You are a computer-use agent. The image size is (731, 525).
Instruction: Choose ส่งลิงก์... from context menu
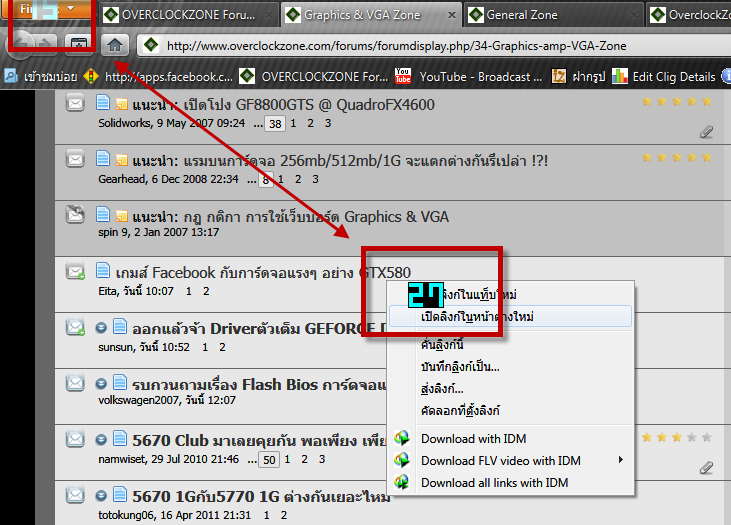[x=510, y=389]
